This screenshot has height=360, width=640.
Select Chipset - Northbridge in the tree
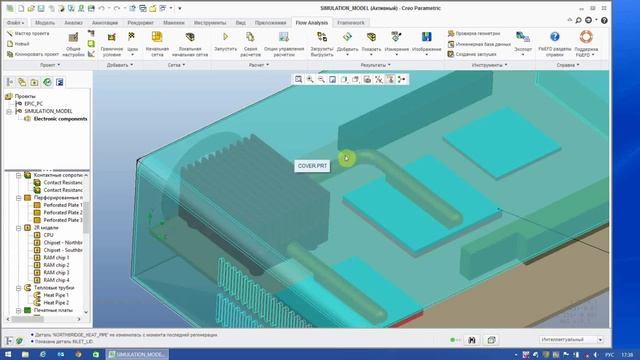(x=62, y=242)
